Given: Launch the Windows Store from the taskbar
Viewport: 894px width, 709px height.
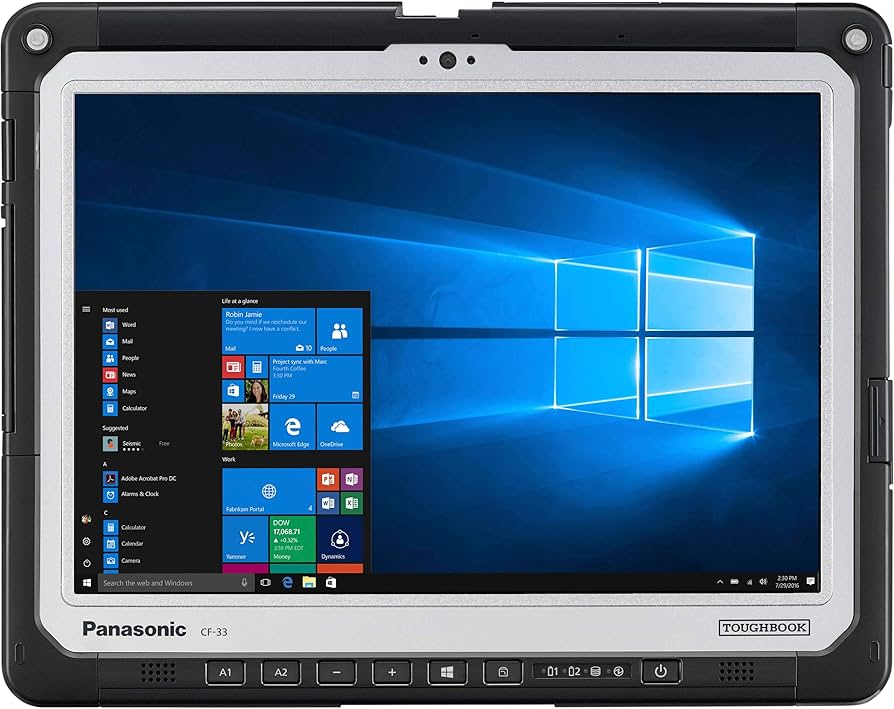Looking at the screenshot, I should [332, 582].
